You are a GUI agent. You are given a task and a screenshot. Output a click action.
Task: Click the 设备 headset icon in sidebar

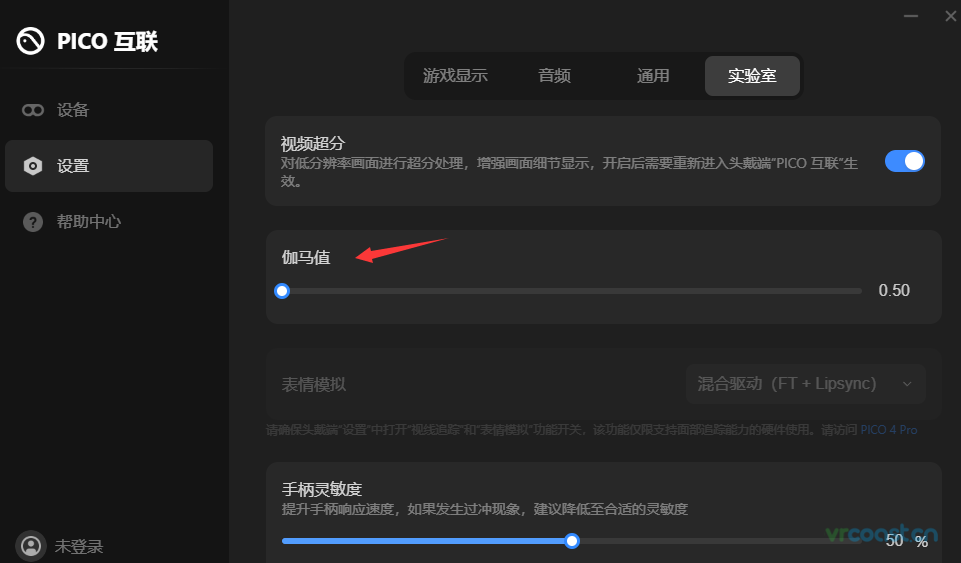[32, 110]
